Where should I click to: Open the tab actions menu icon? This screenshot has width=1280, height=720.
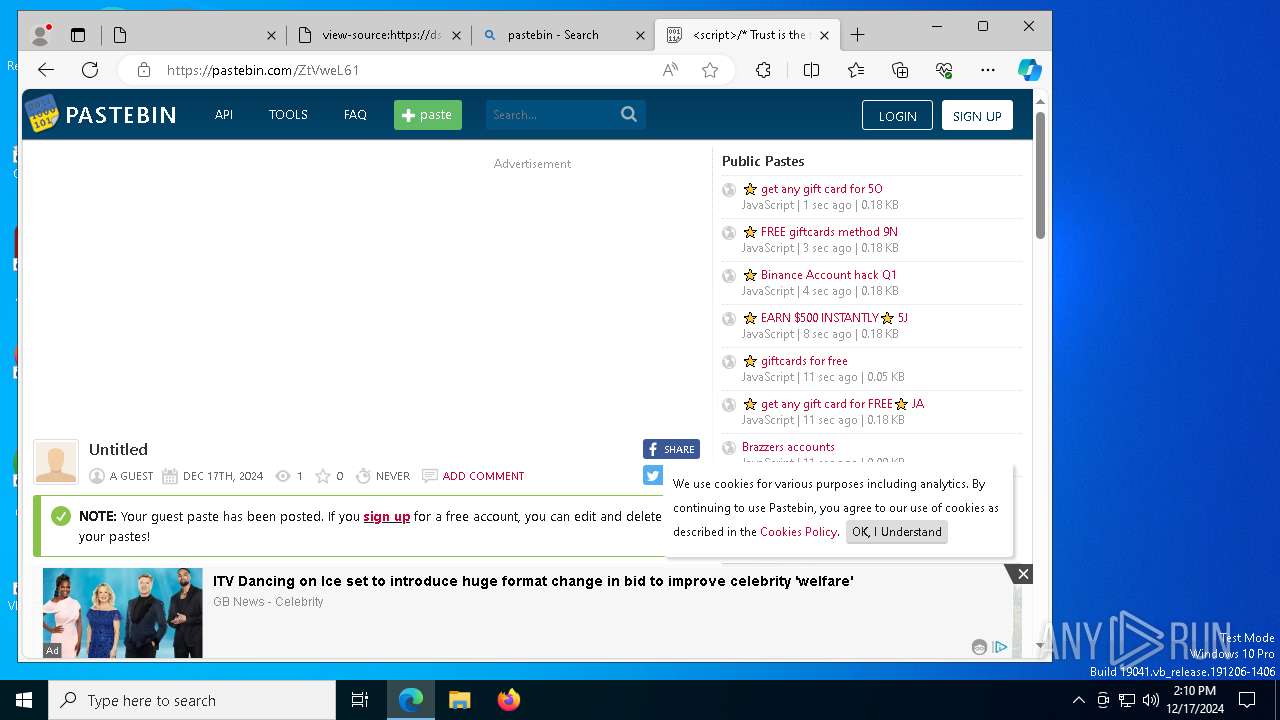[x=78, y=35]
